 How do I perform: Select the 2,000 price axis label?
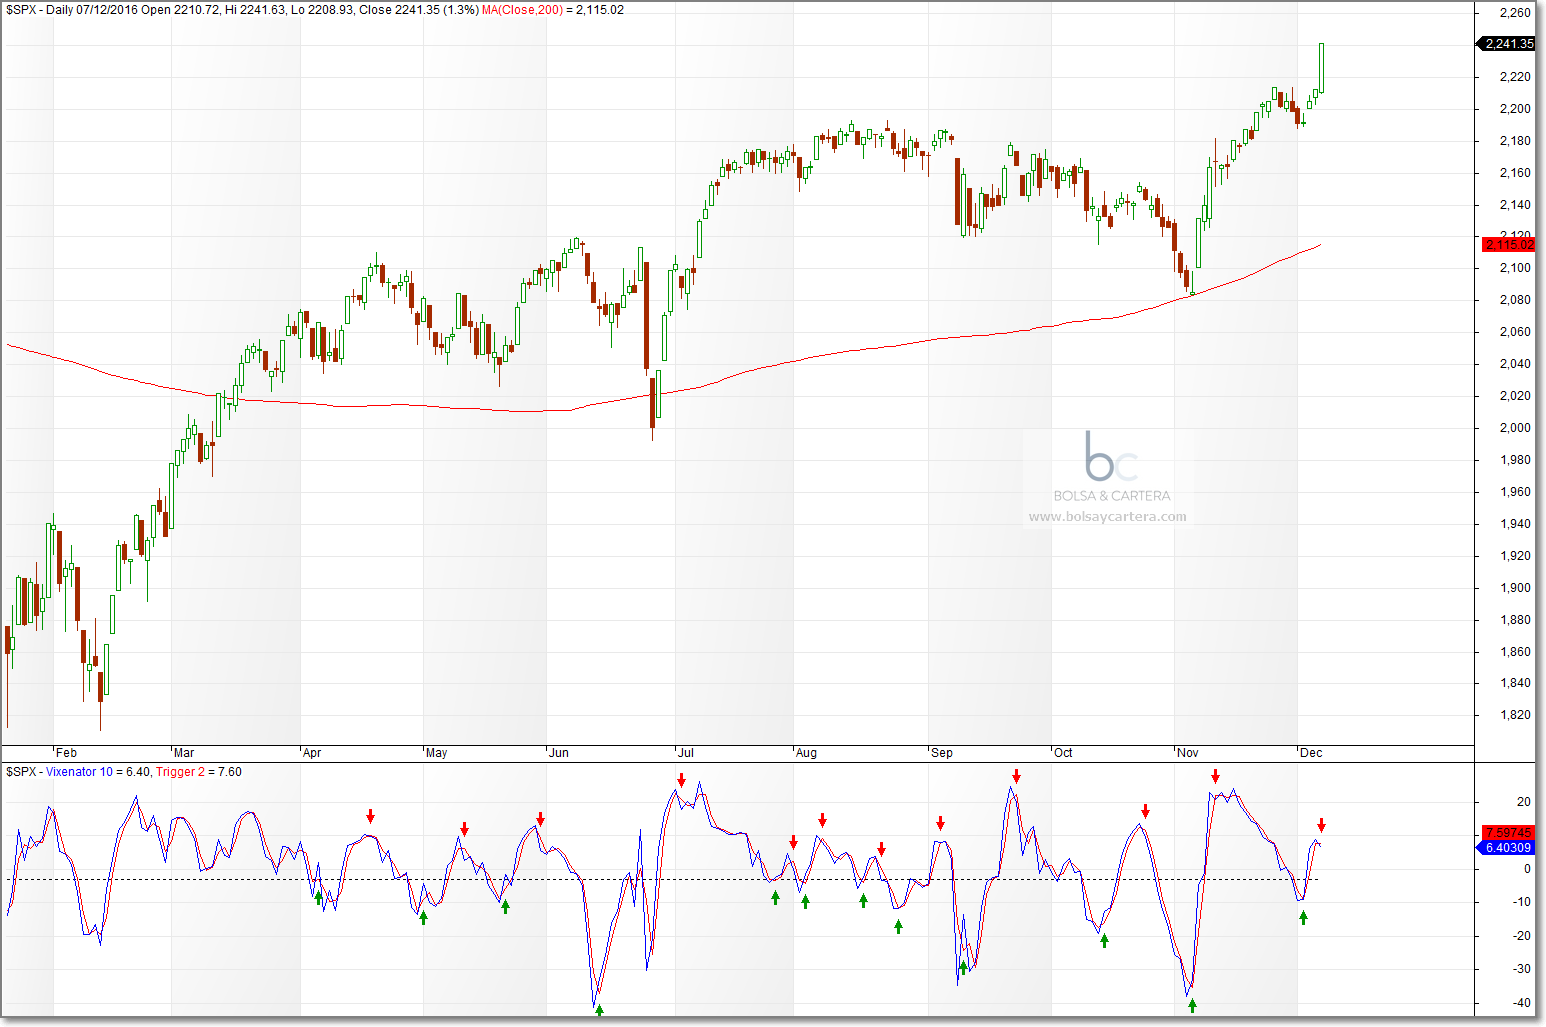(x=1516, y=428)
